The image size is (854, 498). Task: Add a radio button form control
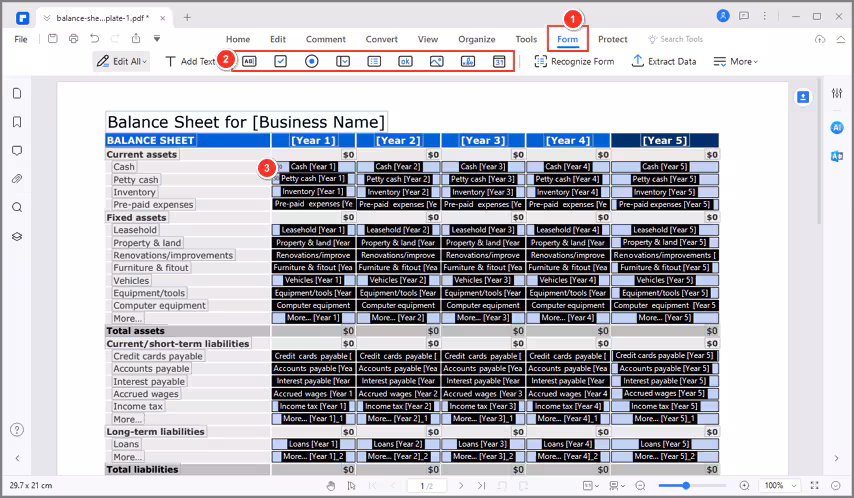click(x=312, y=62)
